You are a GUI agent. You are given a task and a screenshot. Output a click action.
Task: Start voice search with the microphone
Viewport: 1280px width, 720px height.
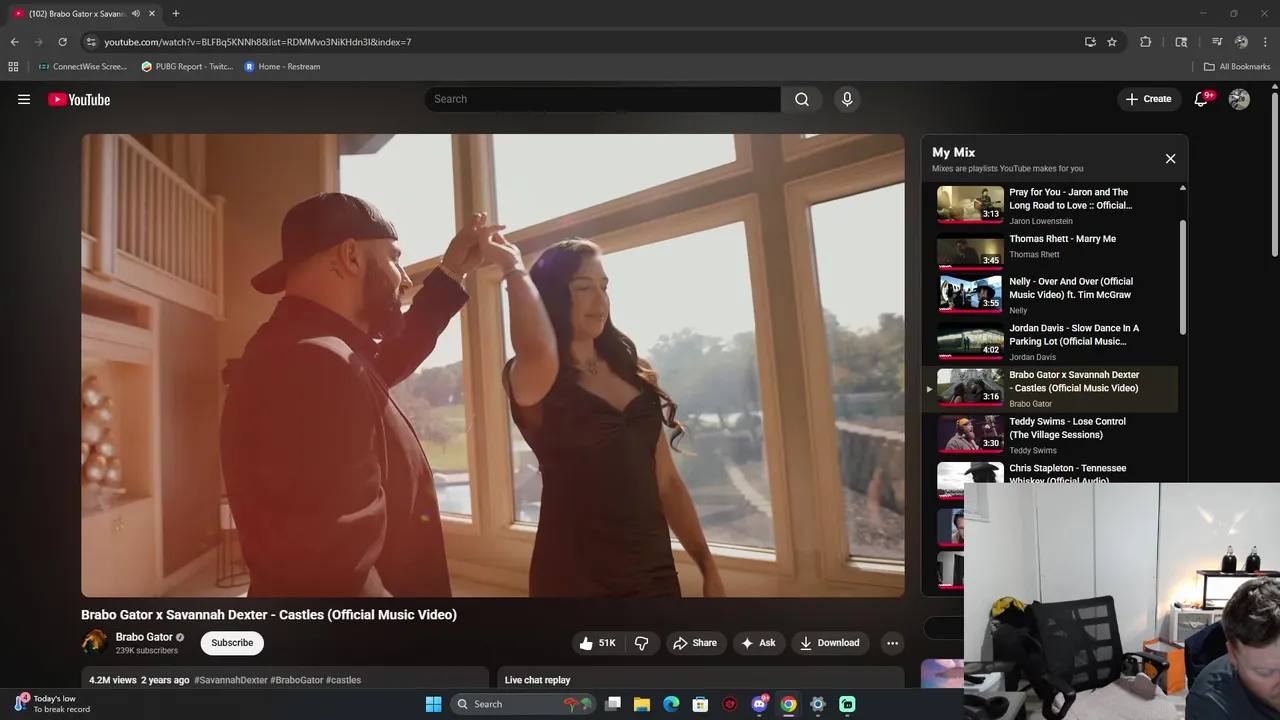[847, 99]
